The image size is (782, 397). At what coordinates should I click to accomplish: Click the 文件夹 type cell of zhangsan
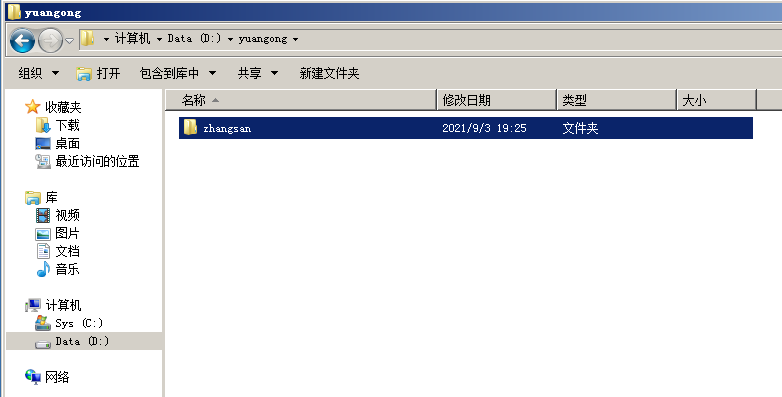point(580,128)
